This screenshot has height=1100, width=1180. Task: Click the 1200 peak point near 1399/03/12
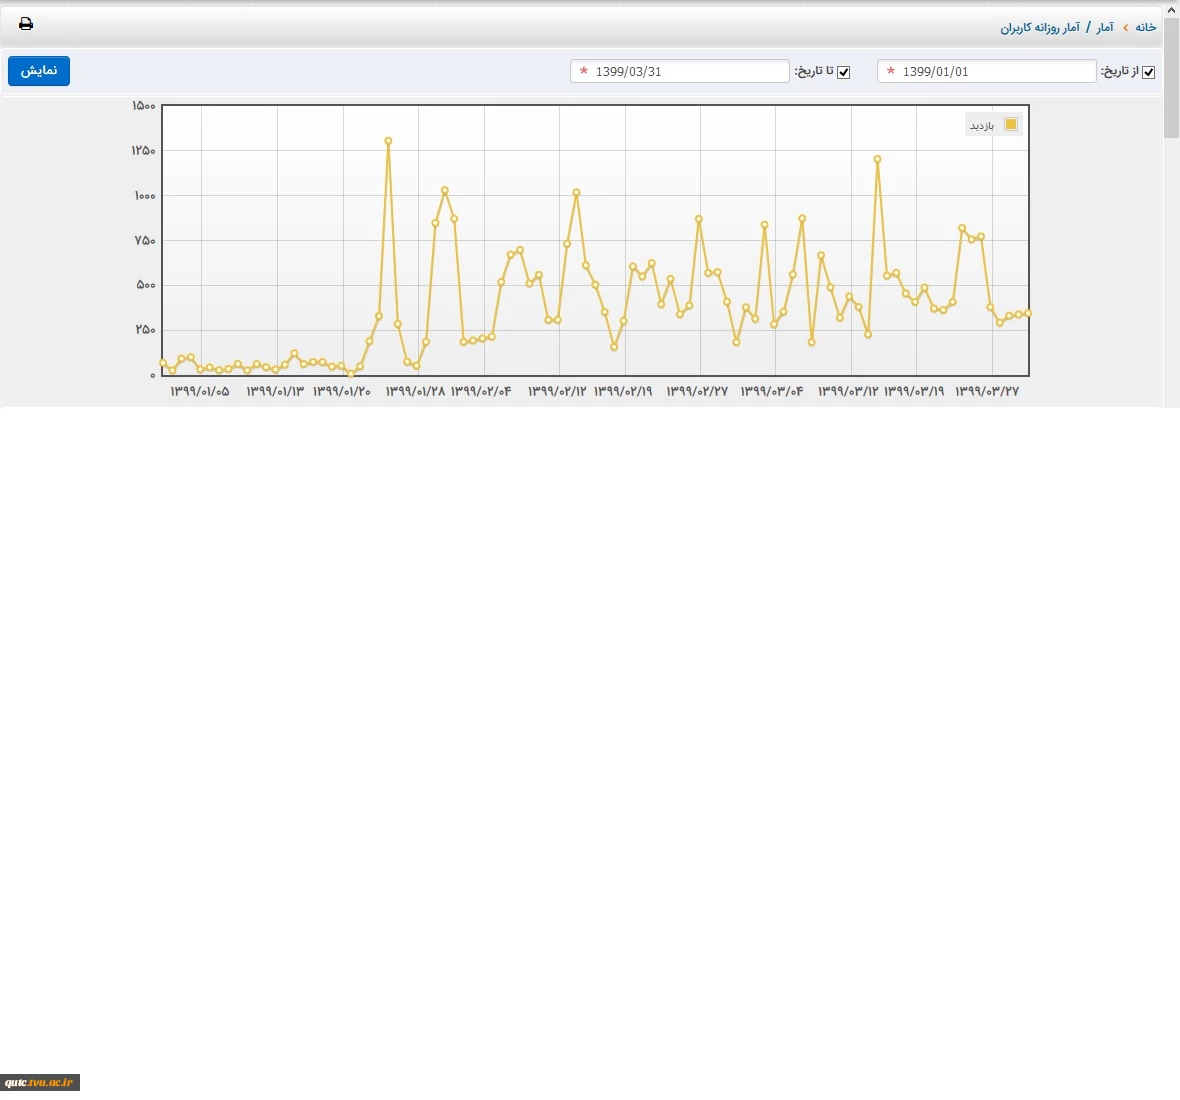tap(877, 159)
